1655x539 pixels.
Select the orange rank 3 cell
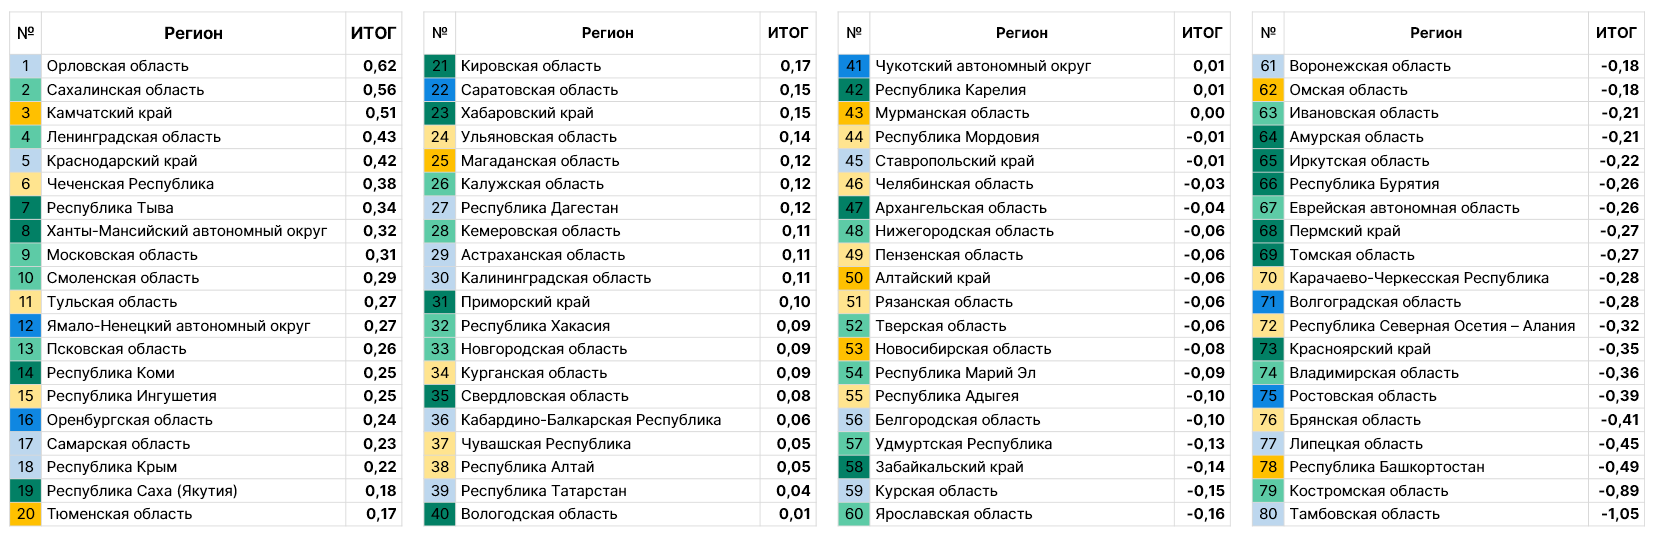click(25, 113)
